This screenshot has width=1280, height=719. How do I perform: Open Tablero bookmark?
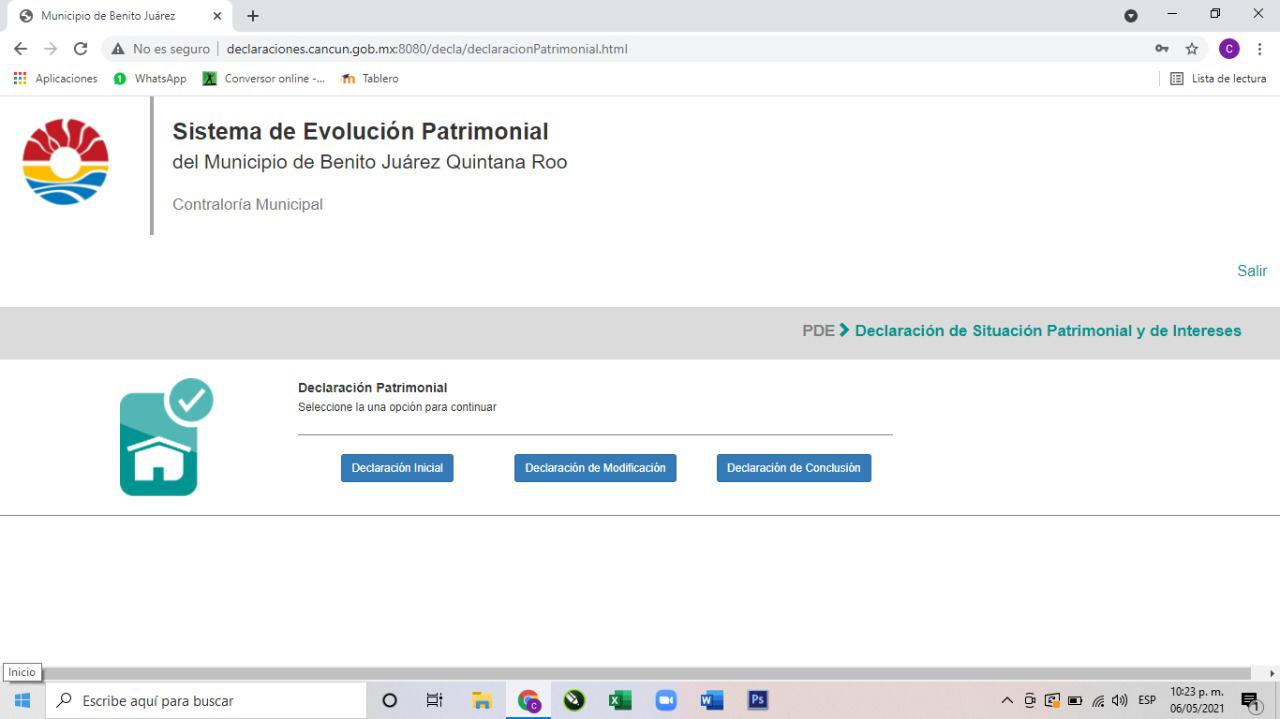[370, 78]
